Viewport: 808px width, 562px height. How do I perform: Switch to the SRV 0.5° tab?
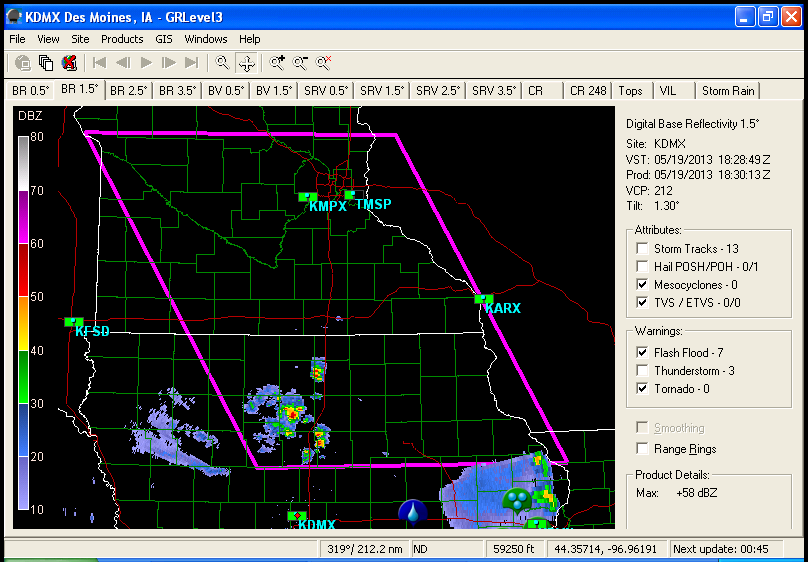pos(326,91)
